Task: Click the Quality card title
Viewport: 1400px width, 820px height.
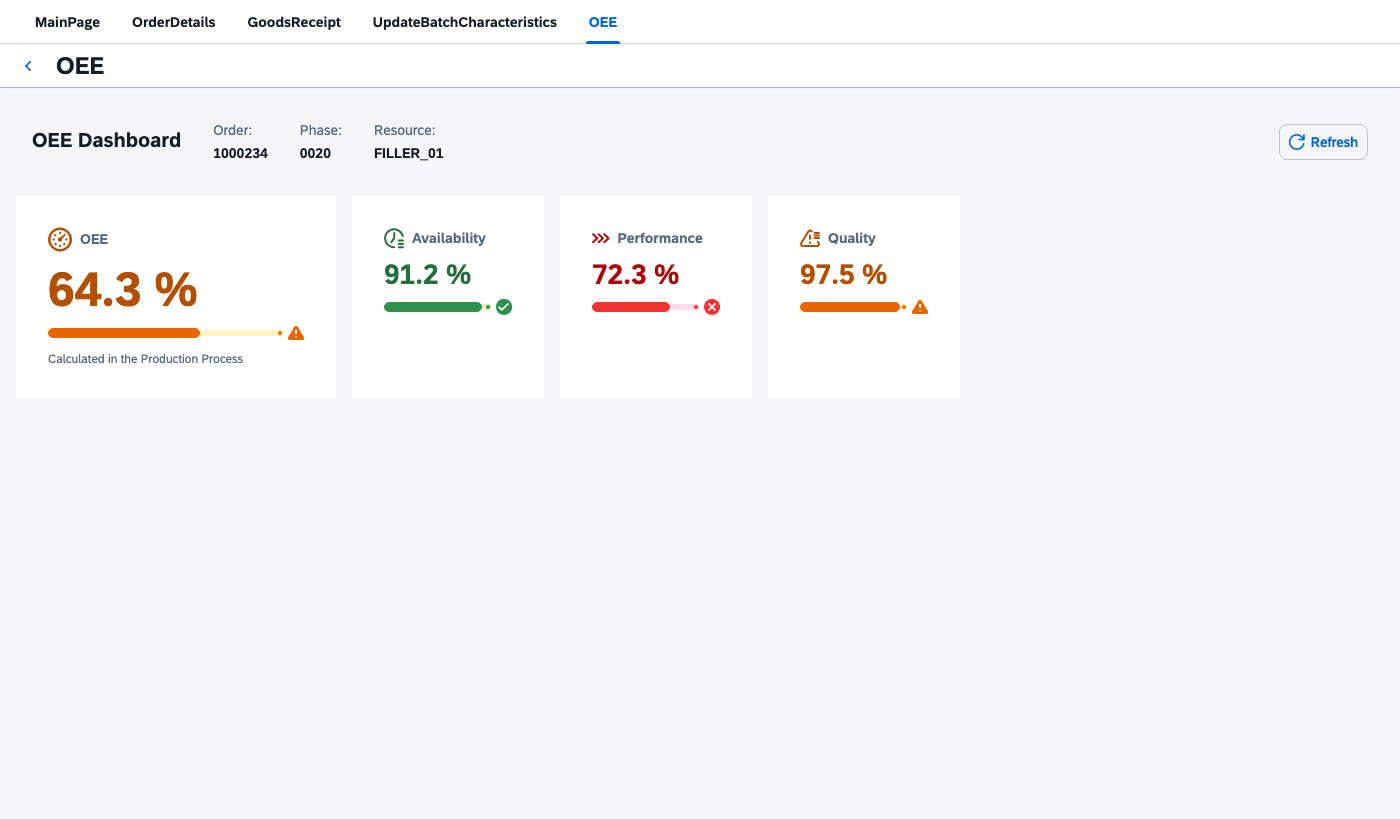Action: coord(852,238)
